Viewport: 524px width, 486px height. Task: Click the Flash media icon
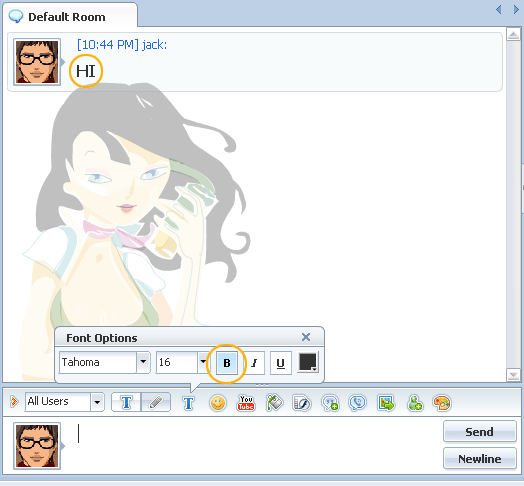tap(302, 403)
